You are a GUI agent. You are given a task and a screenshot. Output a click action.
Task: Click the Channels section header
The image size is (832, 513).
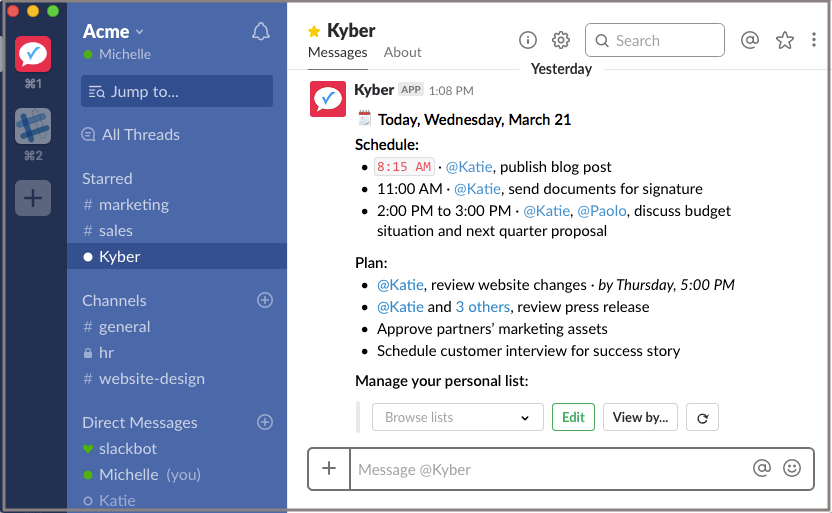pyautogui.click(x=114, y=301)
